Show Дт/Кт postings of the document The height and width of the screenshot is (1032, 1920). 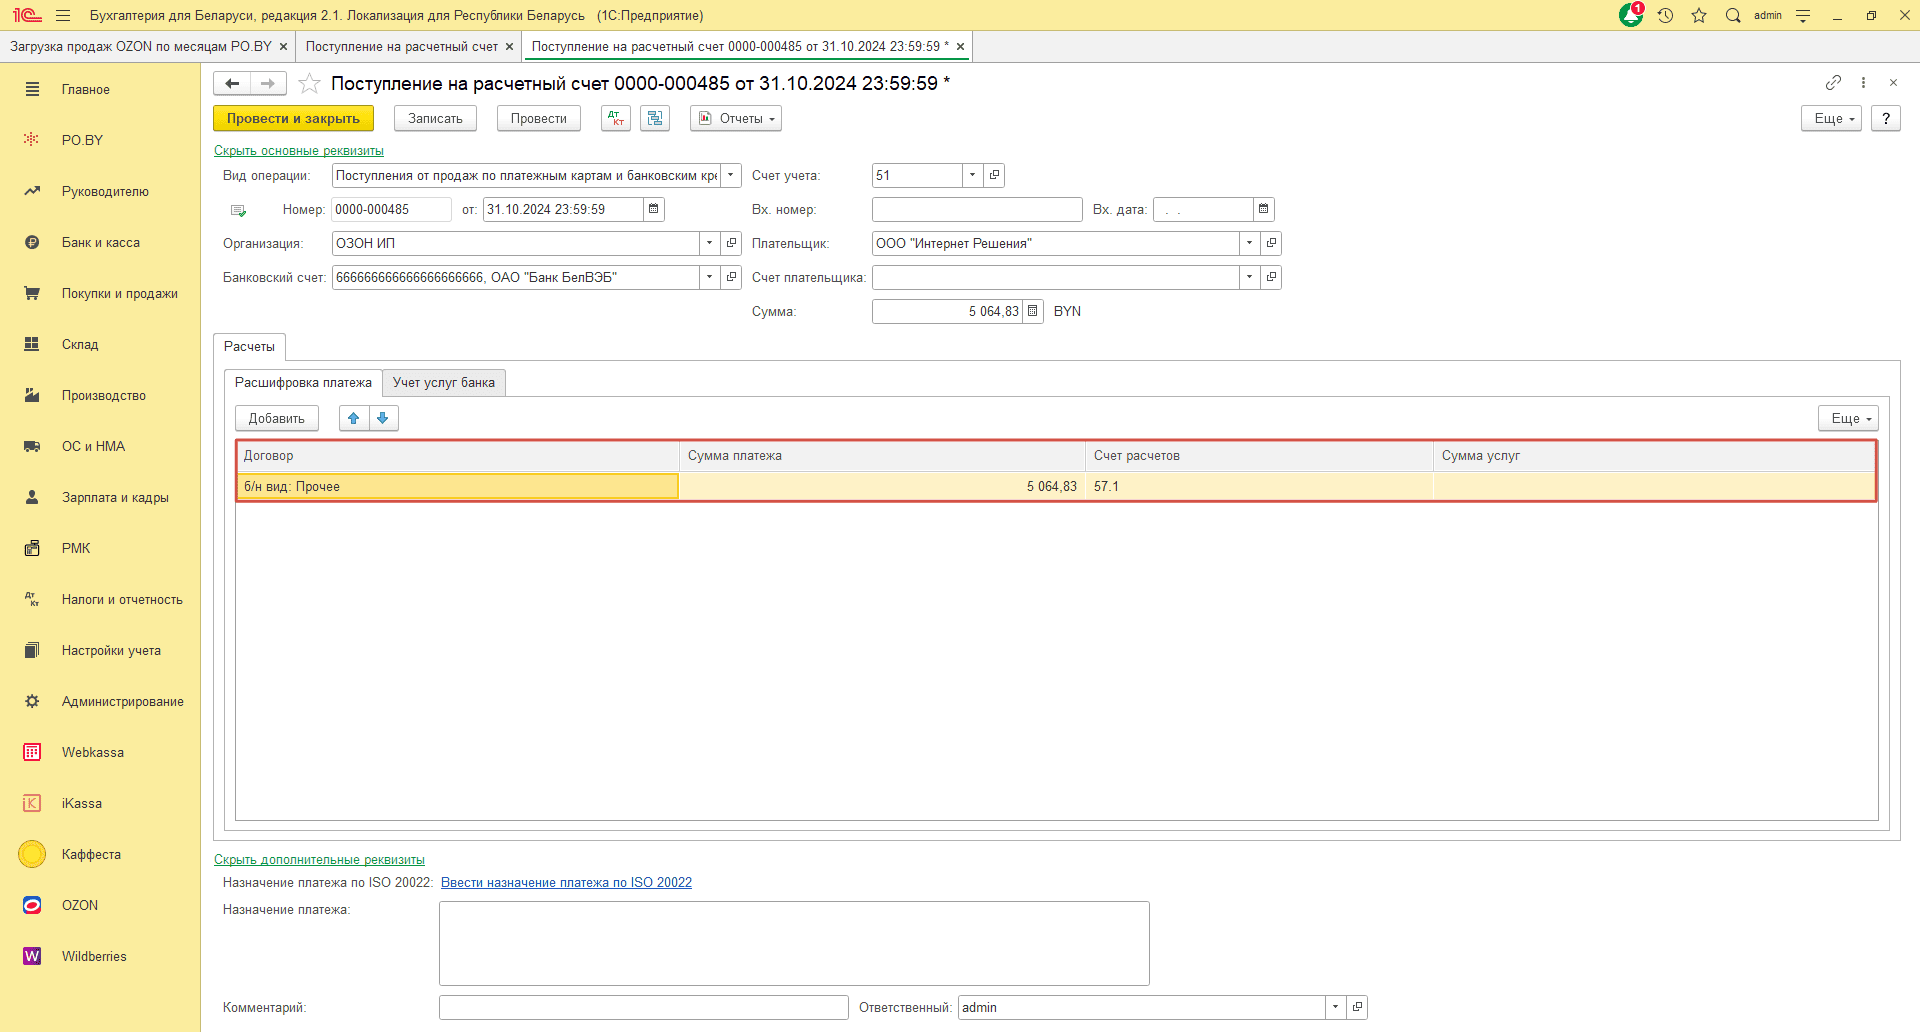[x=616, y=118]
